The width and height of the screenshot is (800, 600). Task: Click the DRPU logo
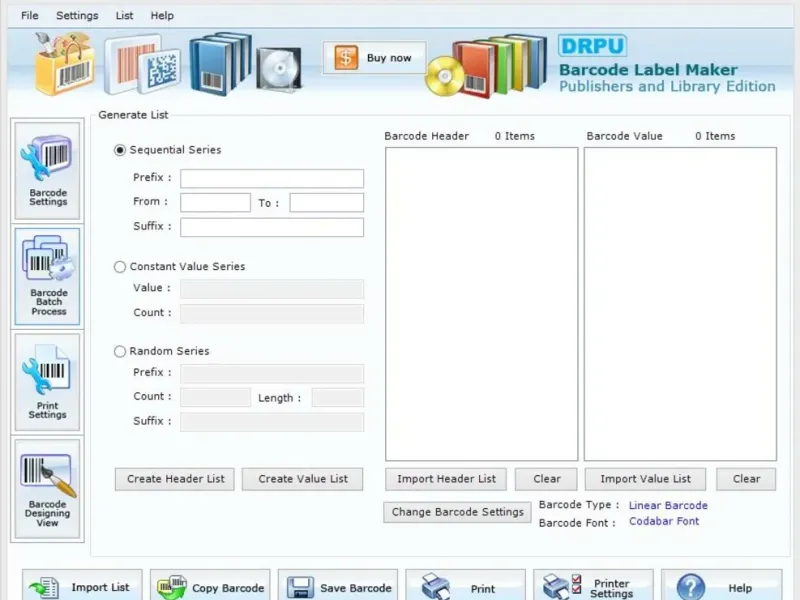click(592, 46)
